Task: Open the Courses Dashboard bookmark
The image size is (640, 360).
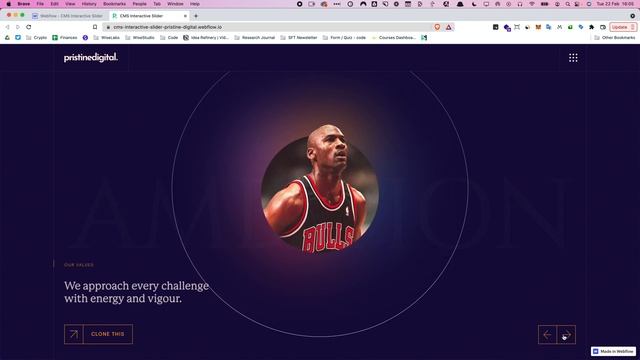Action: pyautogui.click(x=393, y=38)
